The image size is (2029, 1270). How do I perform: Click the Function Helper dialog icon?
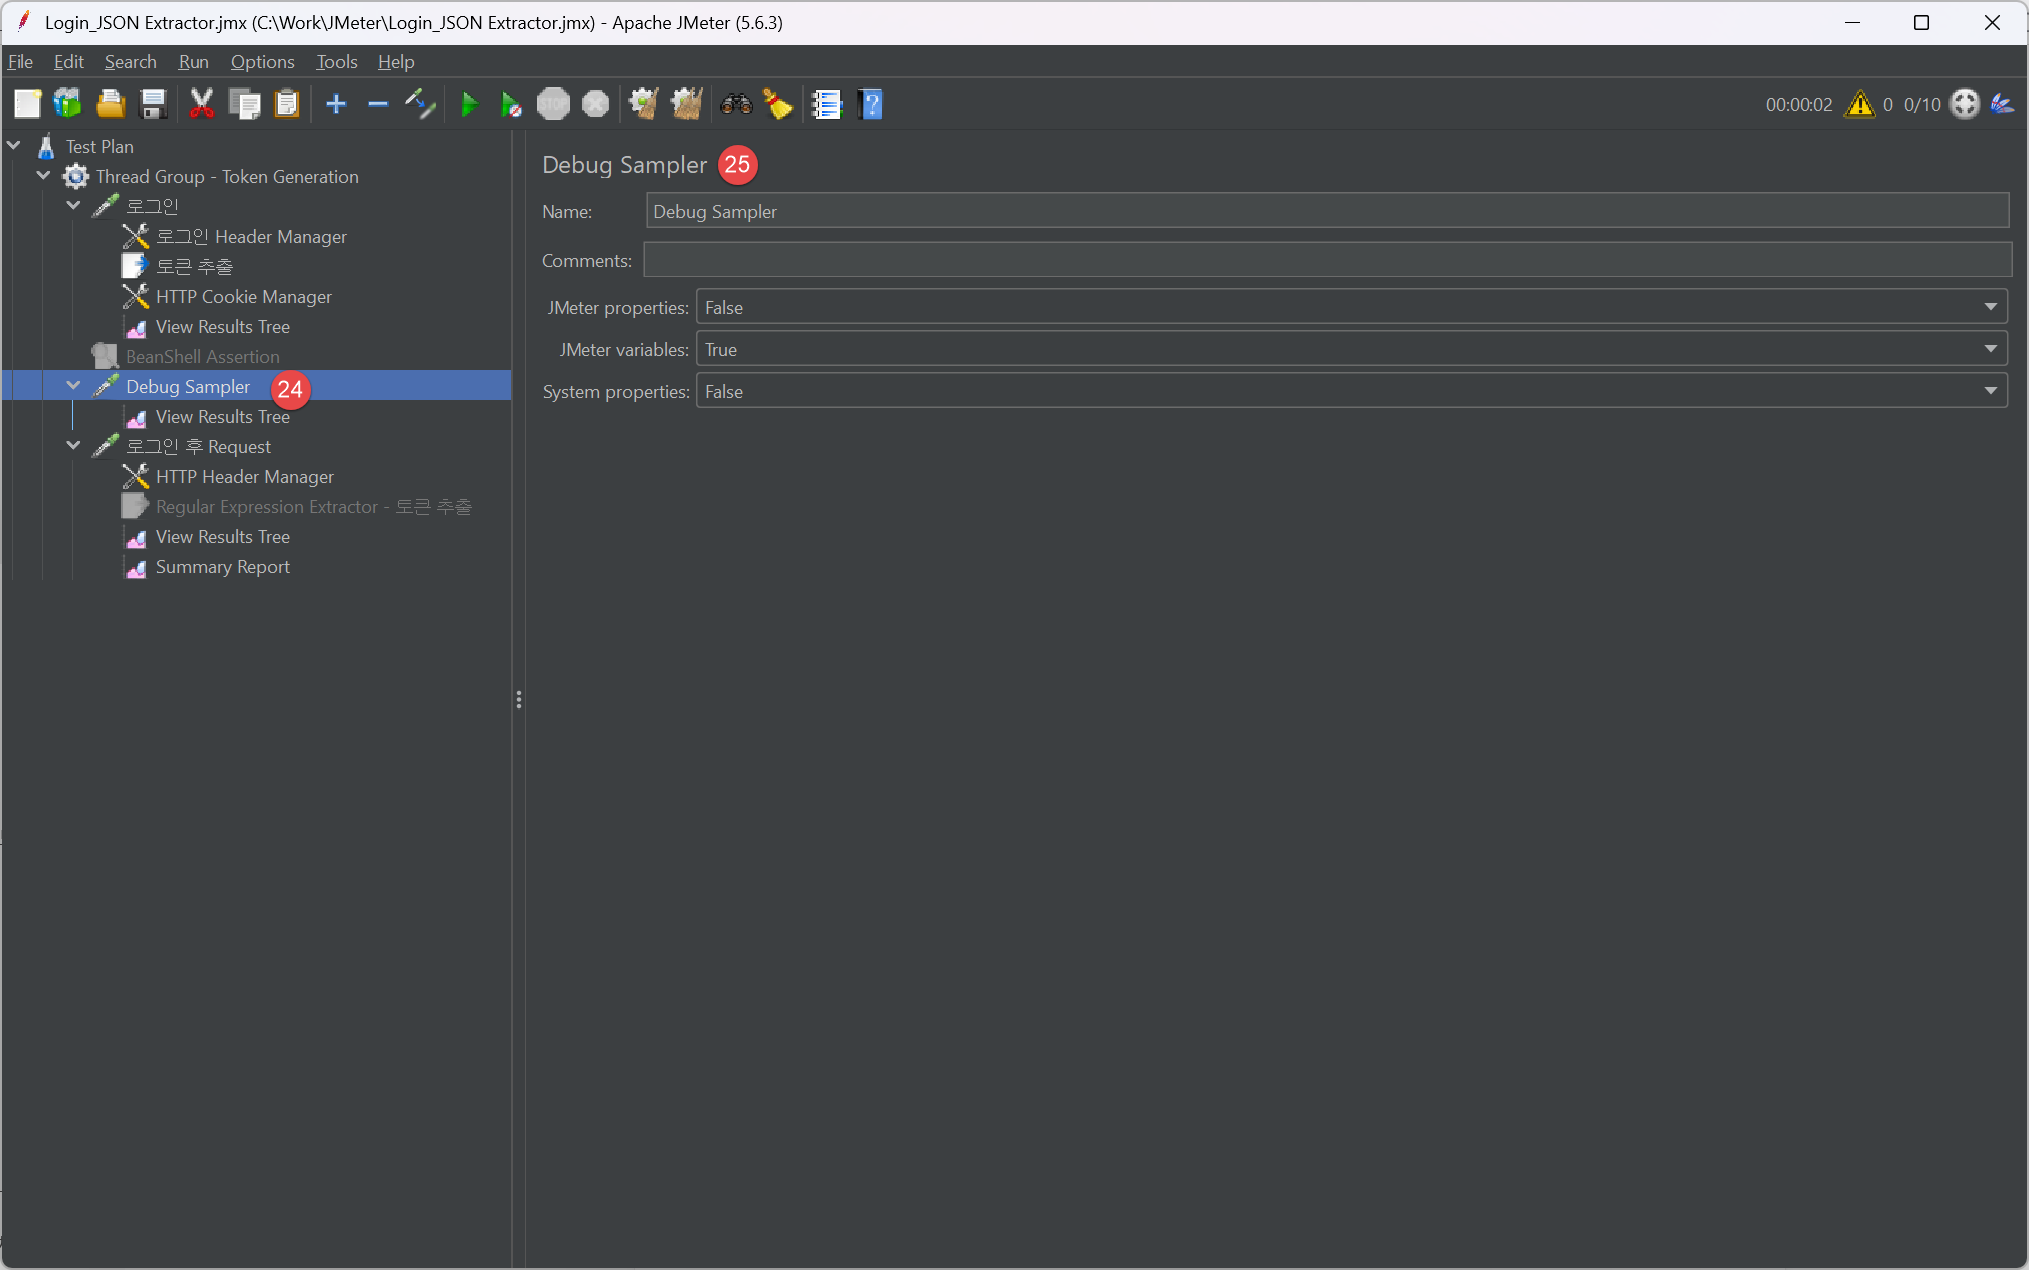point(827,104)
